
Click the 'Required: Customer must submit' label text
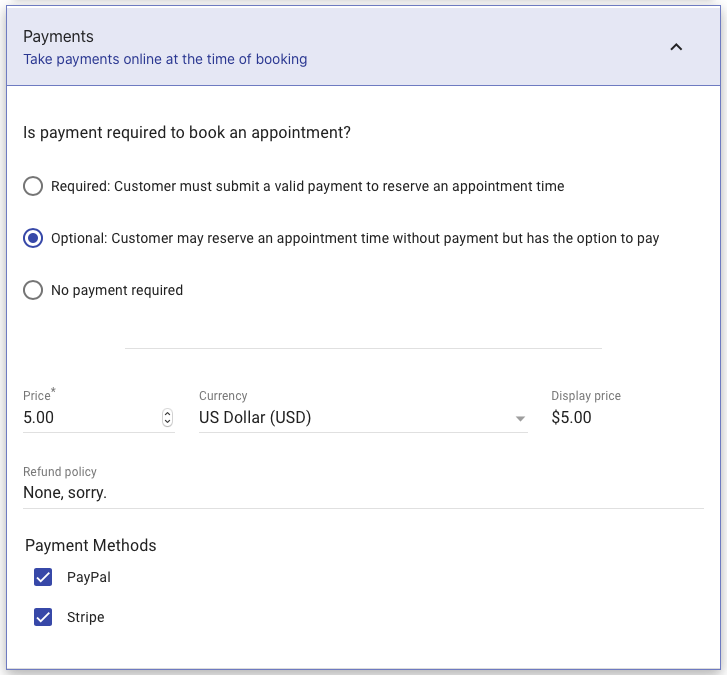[x=307, y=186]
